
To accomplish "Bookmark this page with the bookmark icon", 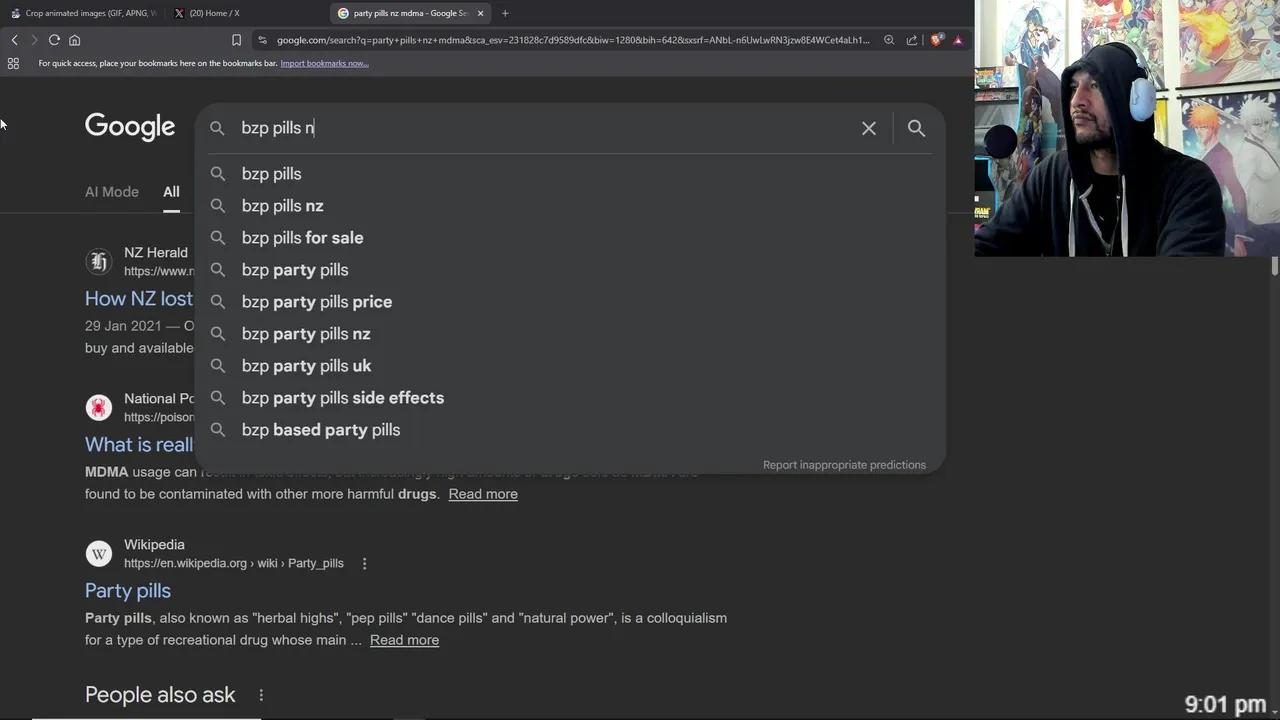I will pos(236,40).
